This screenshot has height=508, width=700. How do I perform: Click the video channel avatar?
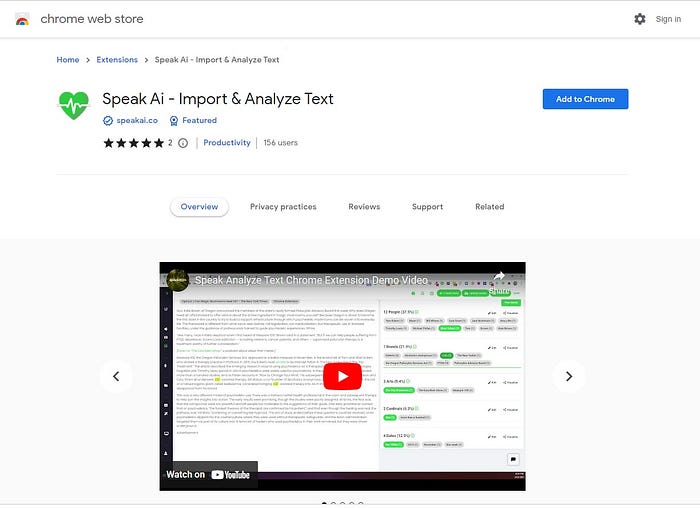177,280
